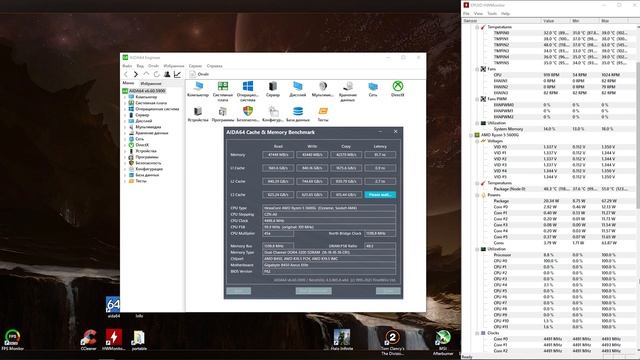This screenshot has height=360, width=640.
Task: Collapse the Powers group in HWMonitor
Action: point(477,195)
